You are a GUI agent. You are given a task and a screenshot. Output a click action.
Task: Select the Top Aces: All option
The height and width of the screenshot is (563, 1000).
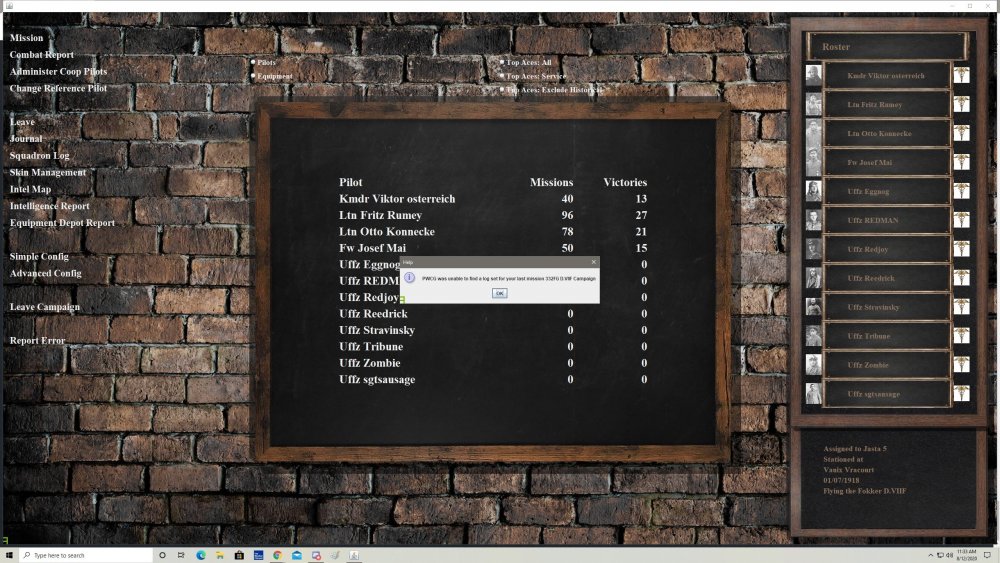[502, 62]
